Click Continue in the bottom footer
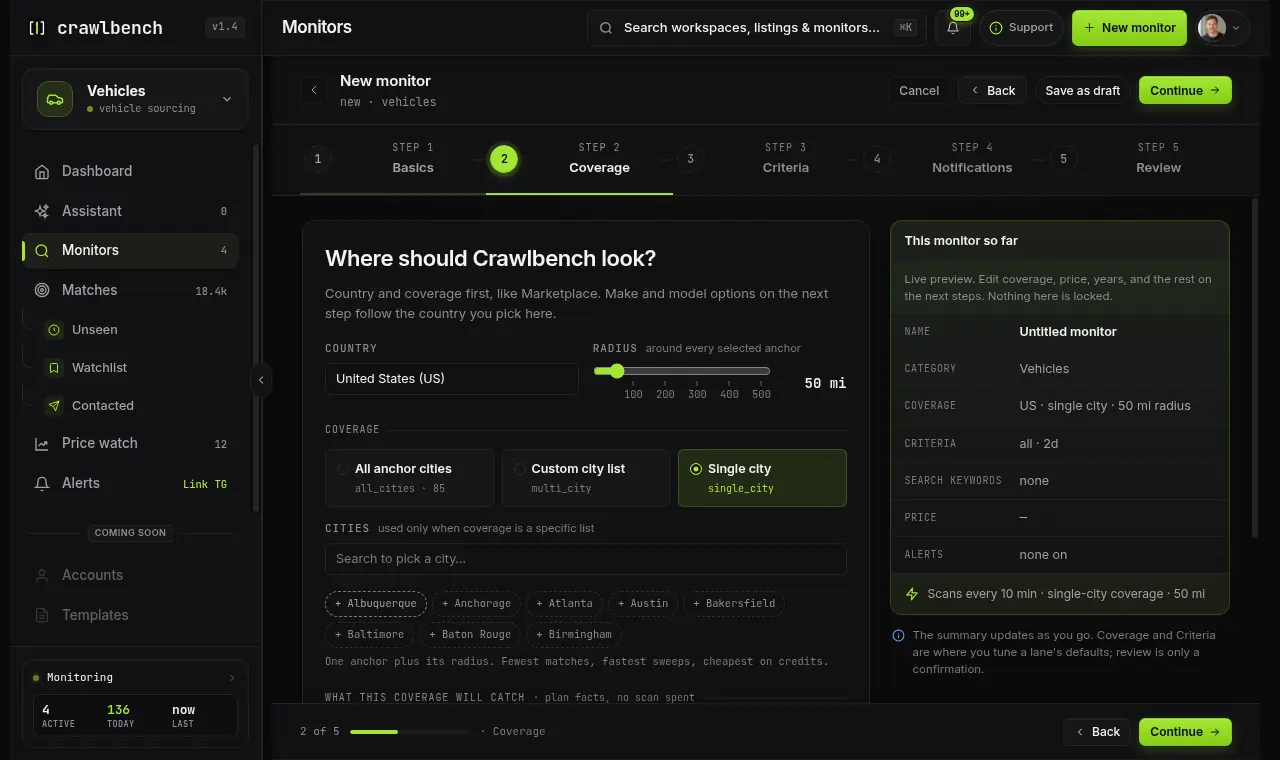The image size is (1280, 760). (x=1185, y=732)
